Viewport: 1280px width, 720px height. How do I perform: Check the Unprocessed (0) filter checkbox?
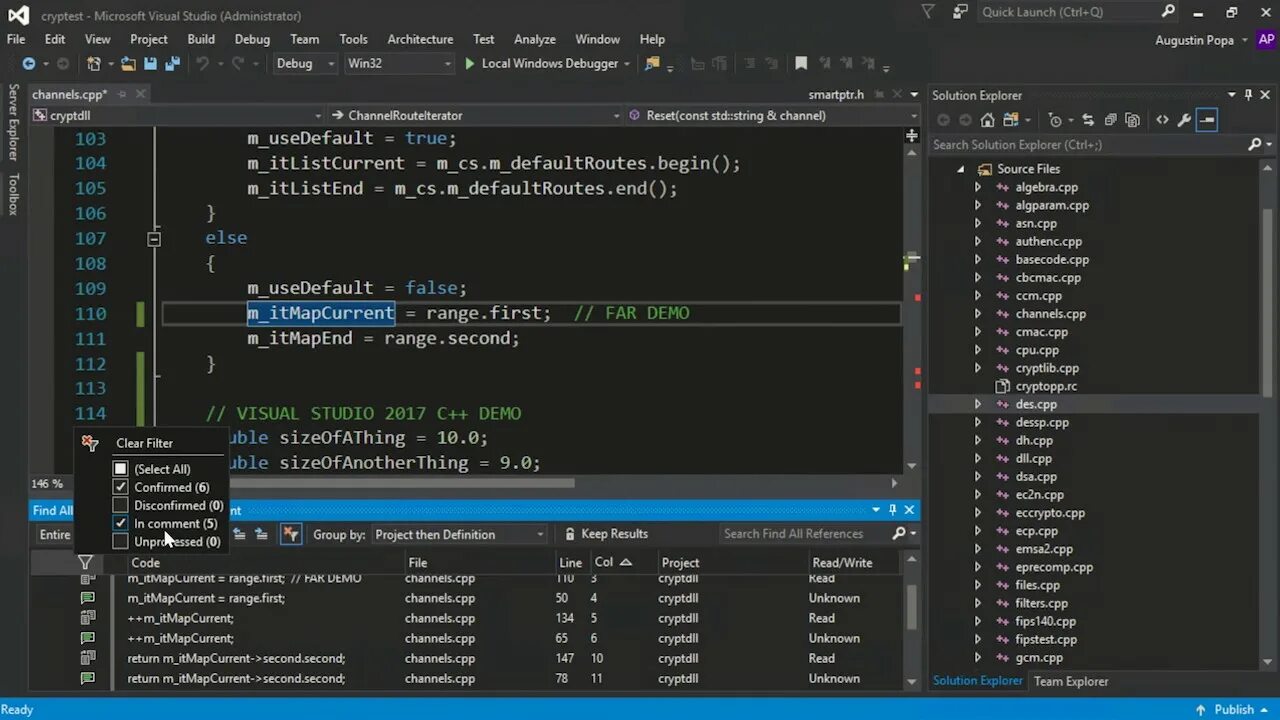(121, 541)
